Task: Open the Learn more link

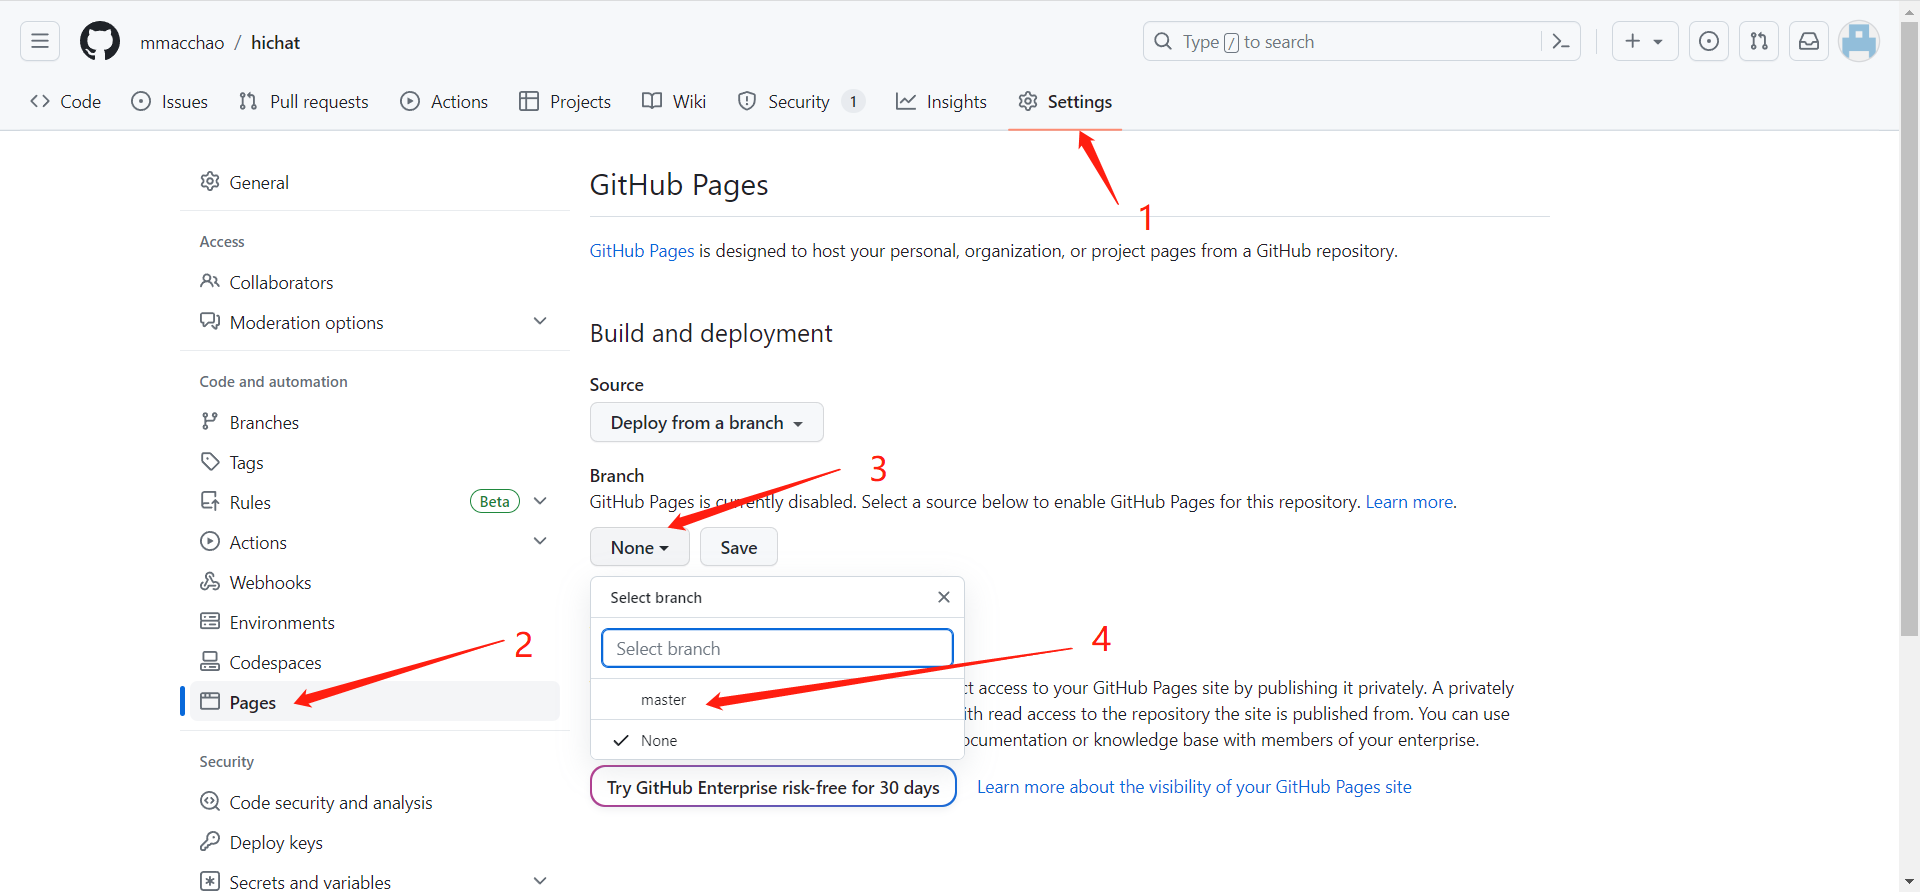Action: click(x=1409, y=502)
